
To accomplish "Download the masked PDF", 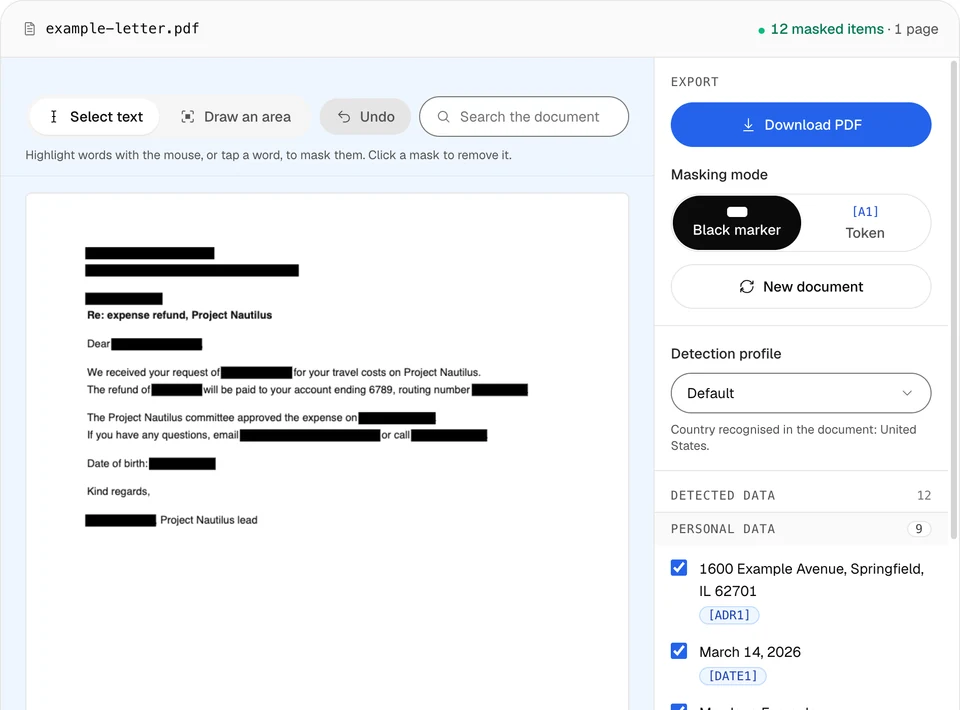I will [x=801, y=125].
